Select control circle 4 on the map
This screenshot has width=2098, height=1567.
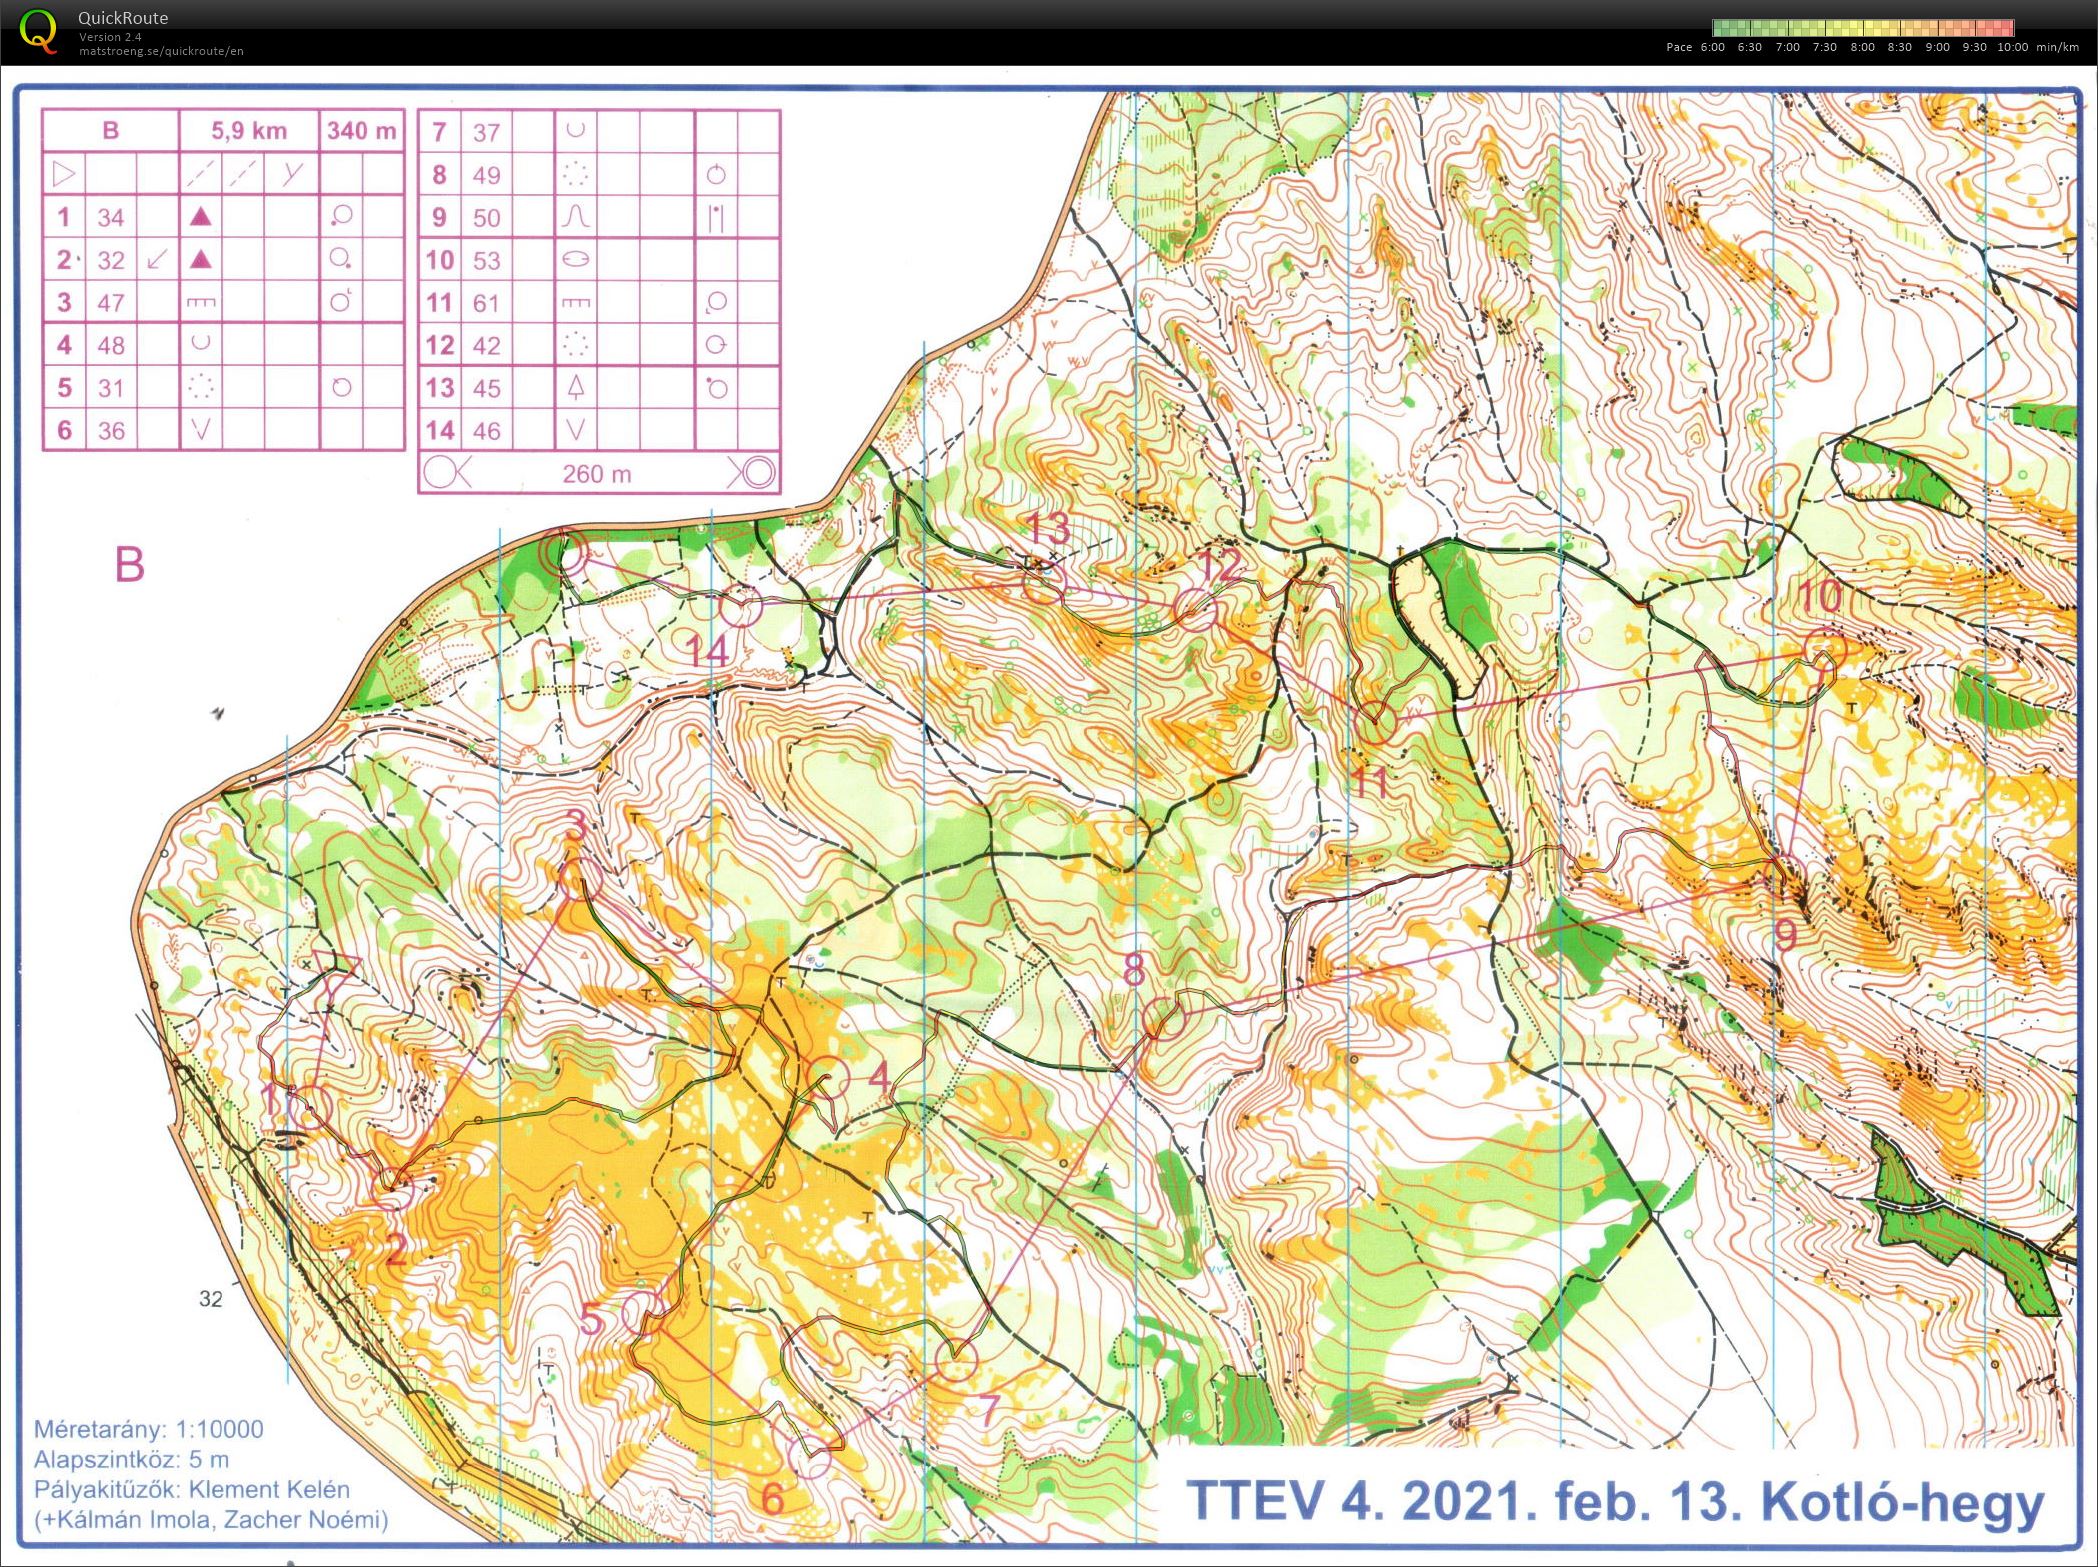[828, 1077]
